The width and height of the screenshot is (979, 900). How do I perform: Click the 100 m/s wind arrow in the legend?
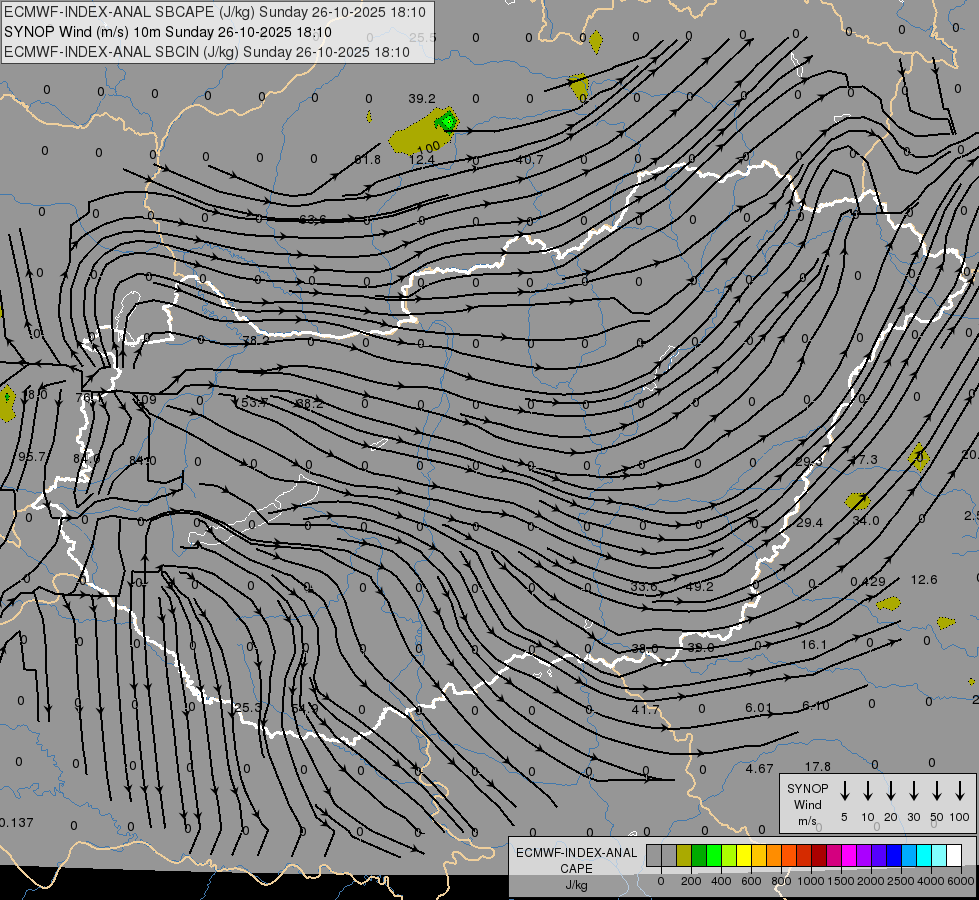point(960,791)
